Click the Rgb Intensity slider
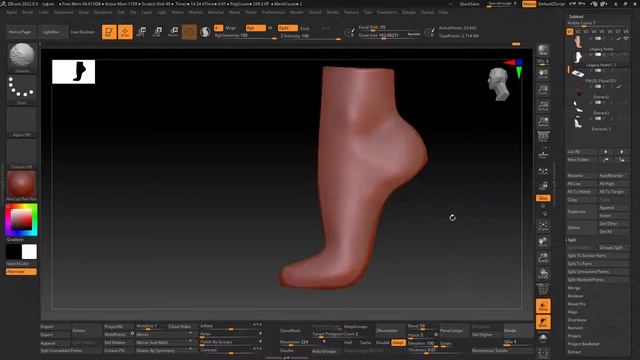Viewport: 640px width, 360px height. coord(245,36)
